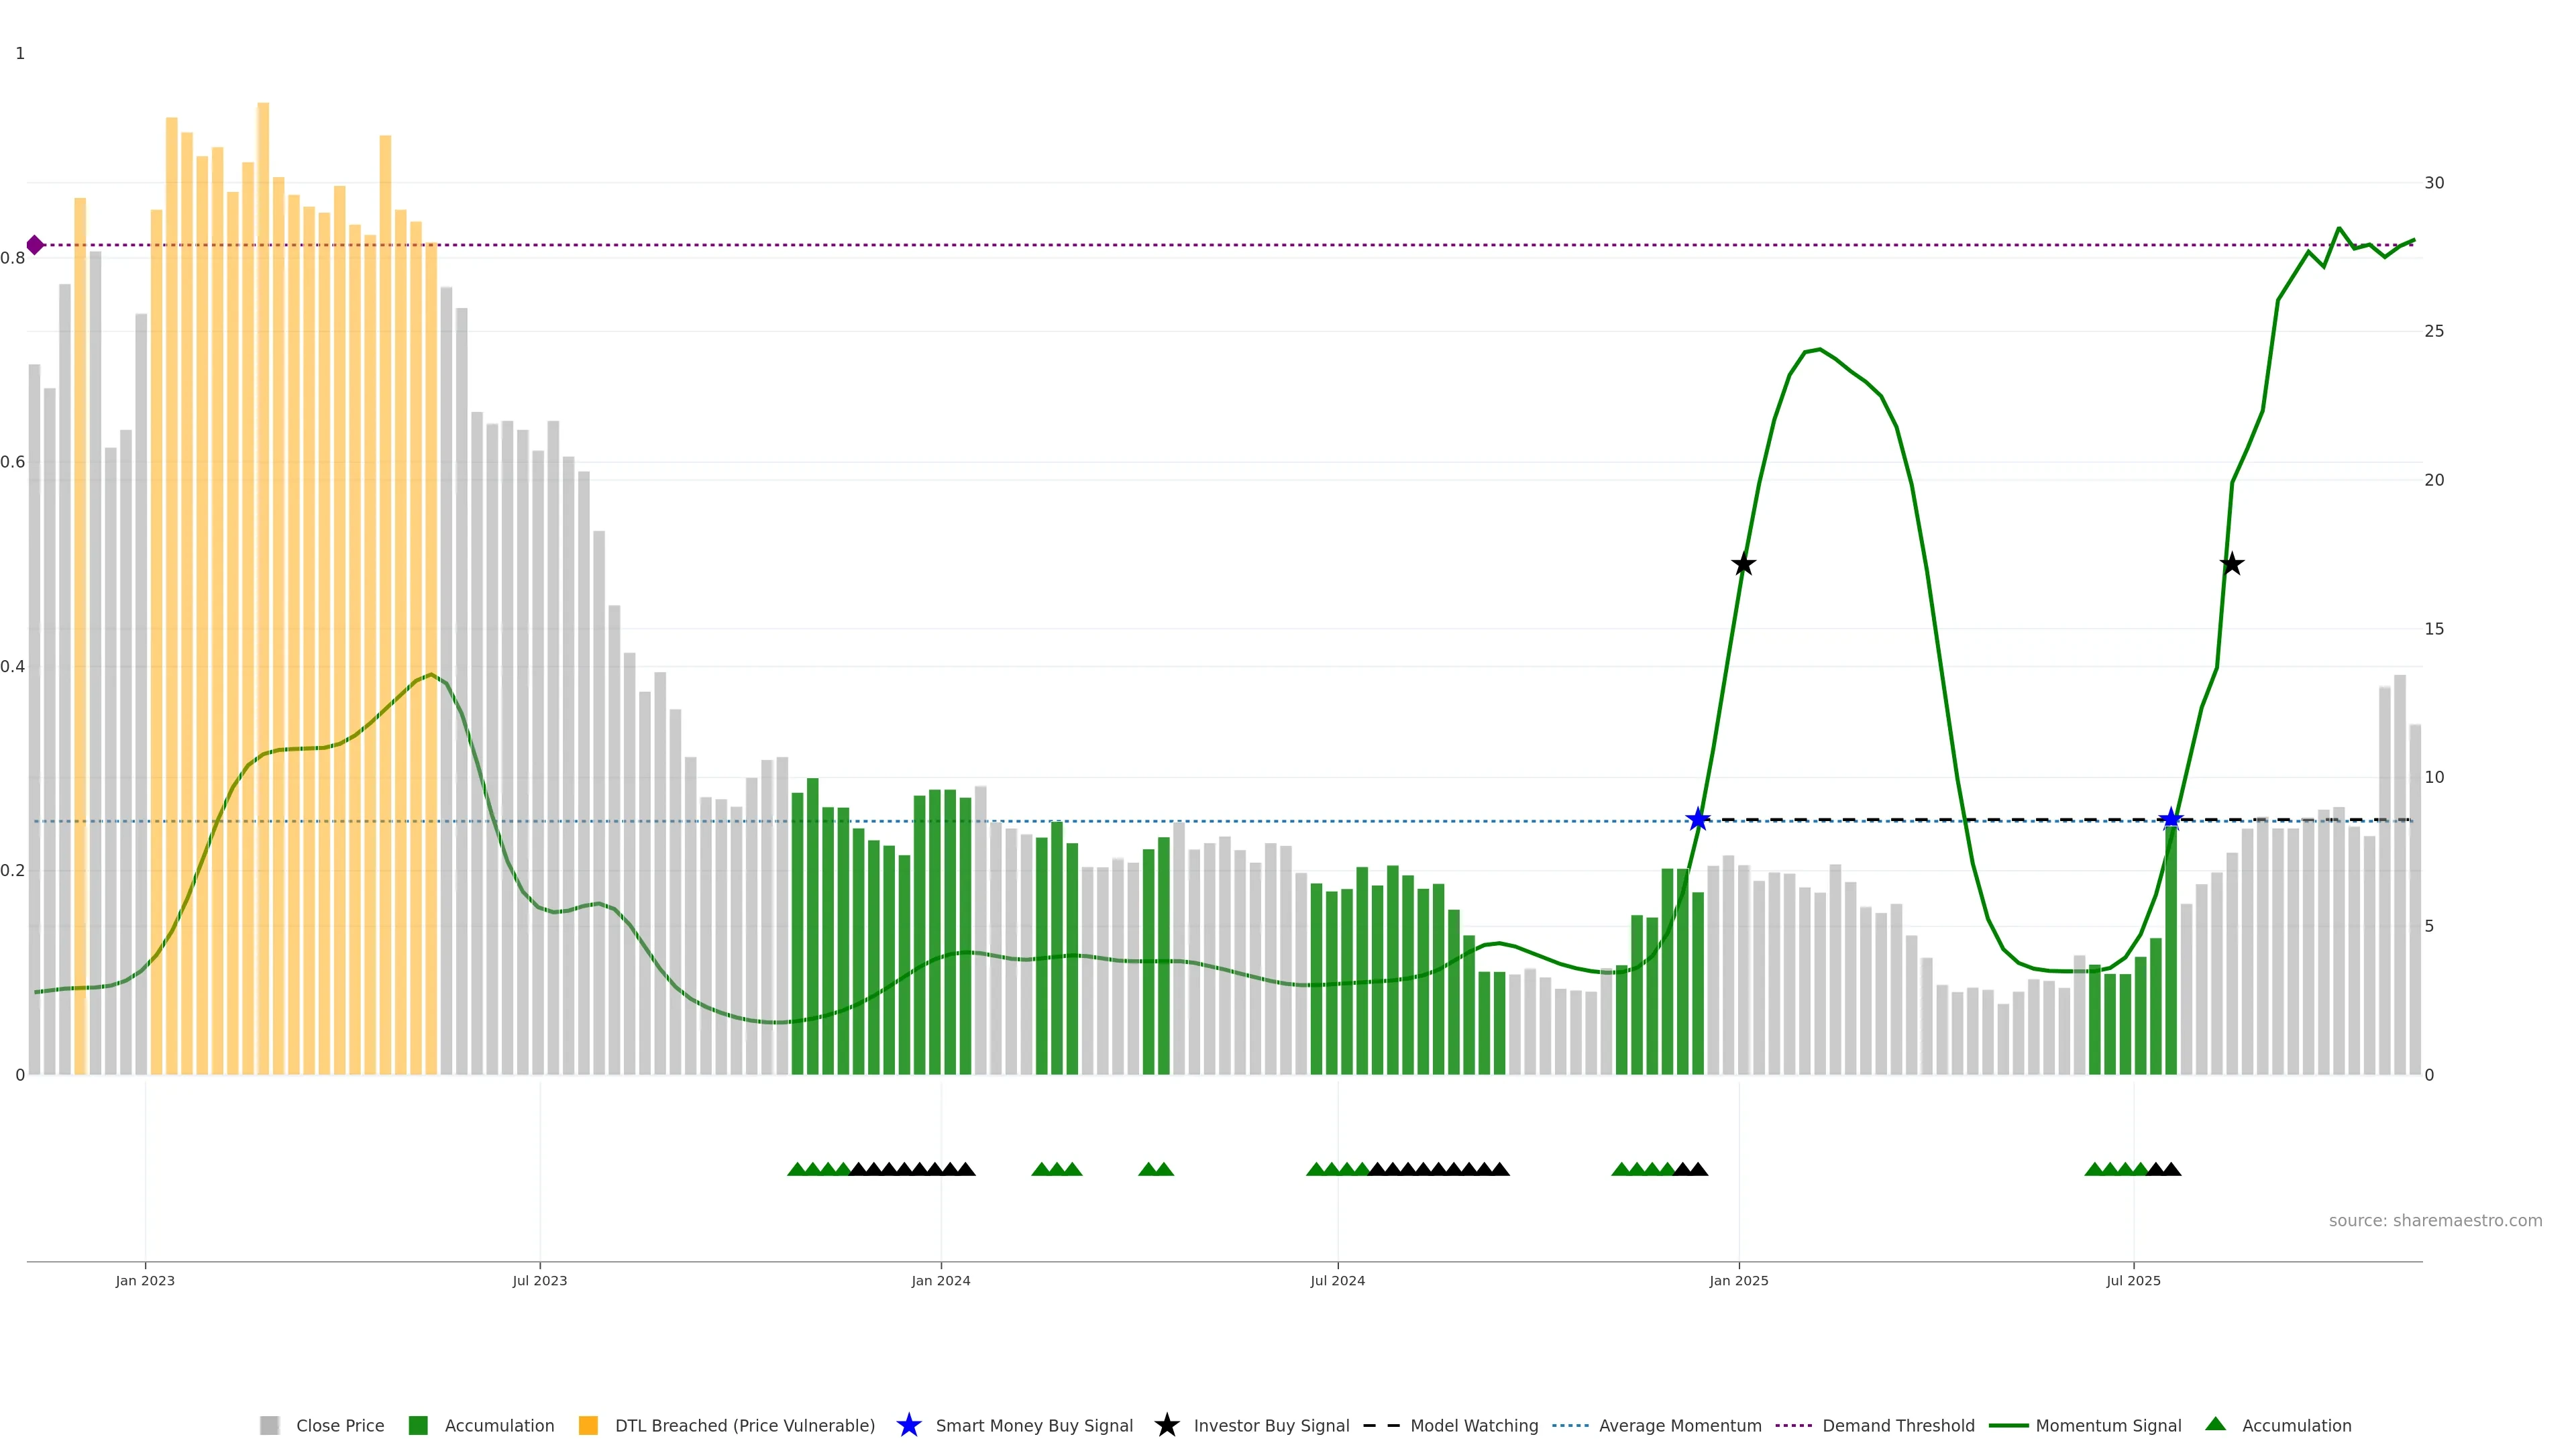2576x1449 pixels.
Task: Click the blue Smart Money star near Jan 2025
Action: [1698, 820]
